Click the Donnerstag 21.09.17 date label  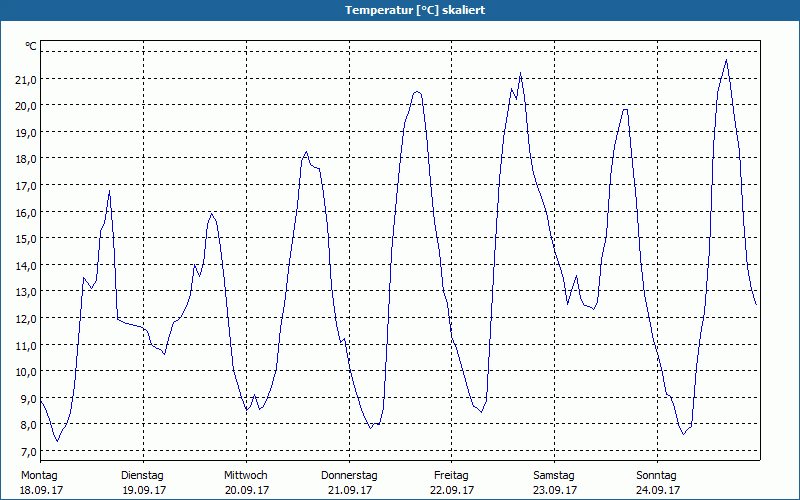click(349, 483)
